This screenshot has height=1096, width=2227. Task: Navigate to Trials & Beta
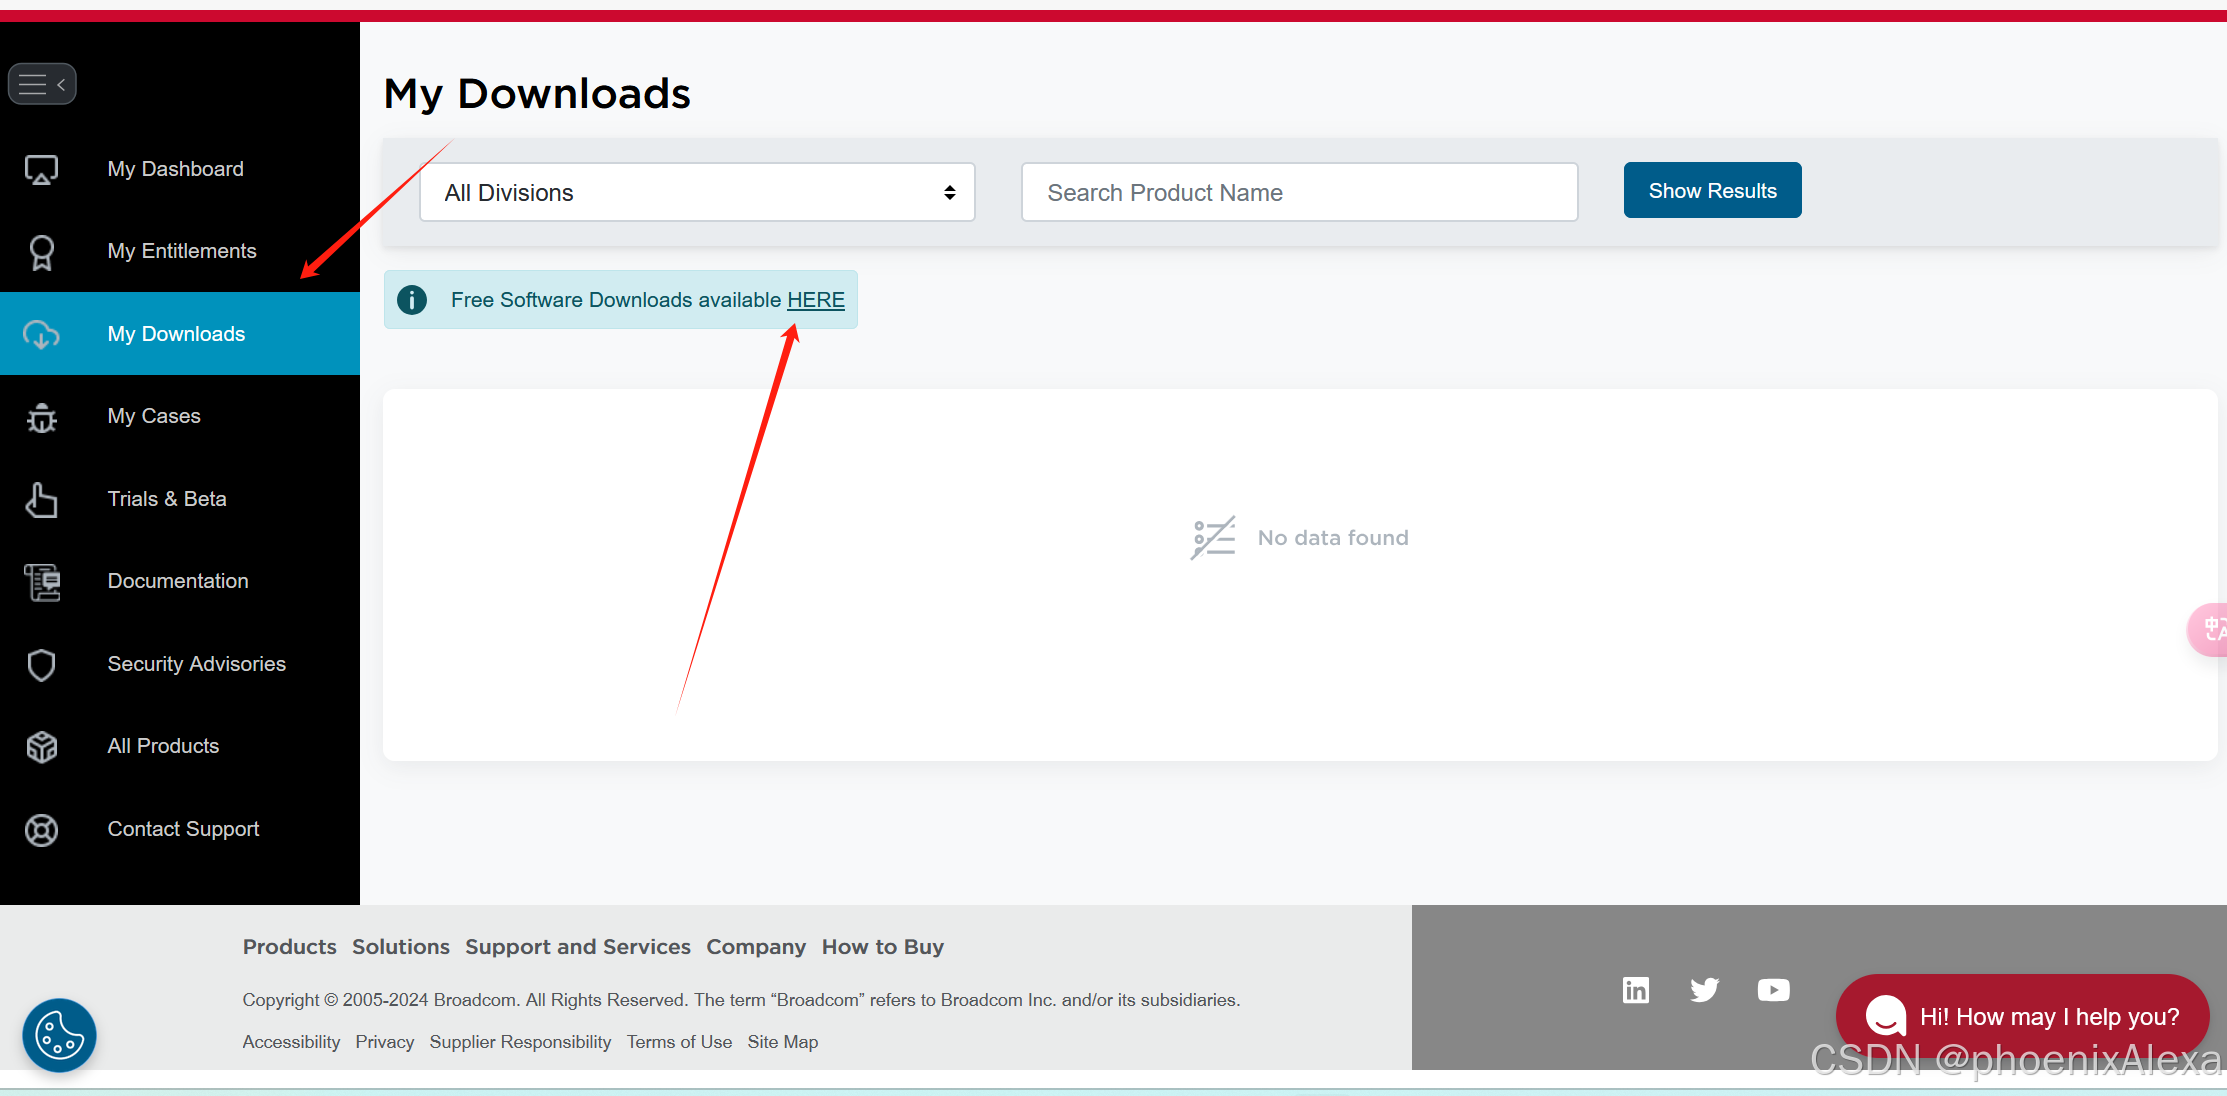[180, 499]
